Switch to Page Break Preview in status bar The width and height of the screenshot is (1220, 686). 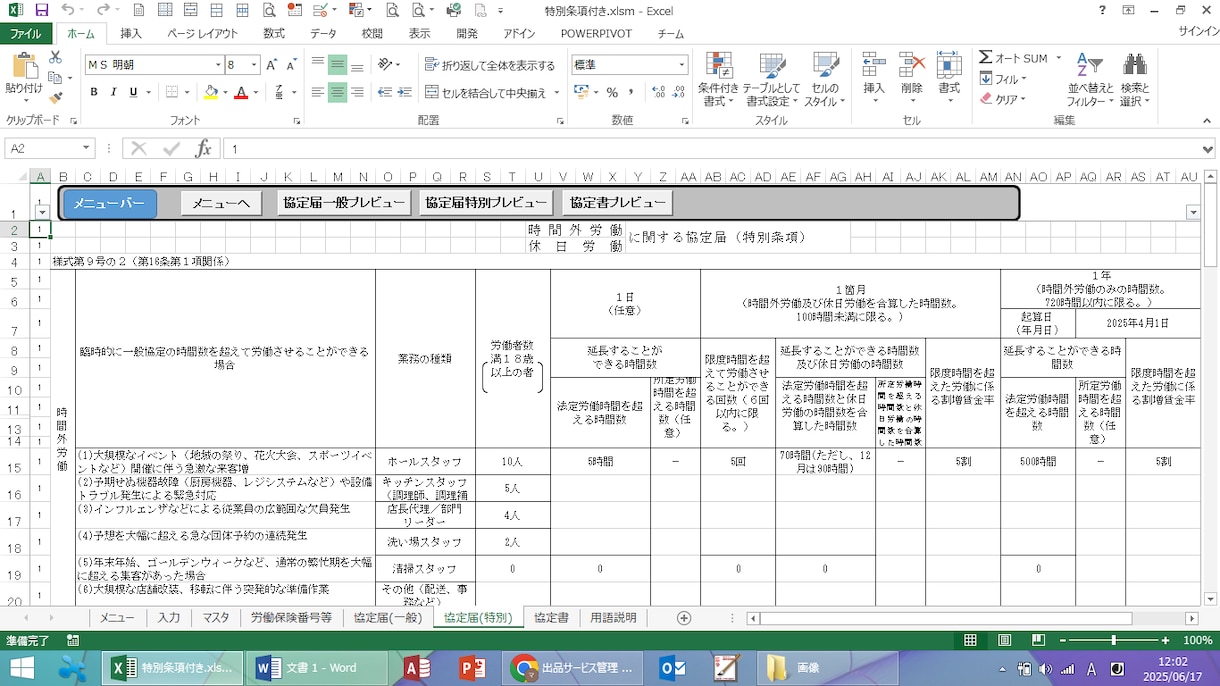click(x=1038, y=640)
